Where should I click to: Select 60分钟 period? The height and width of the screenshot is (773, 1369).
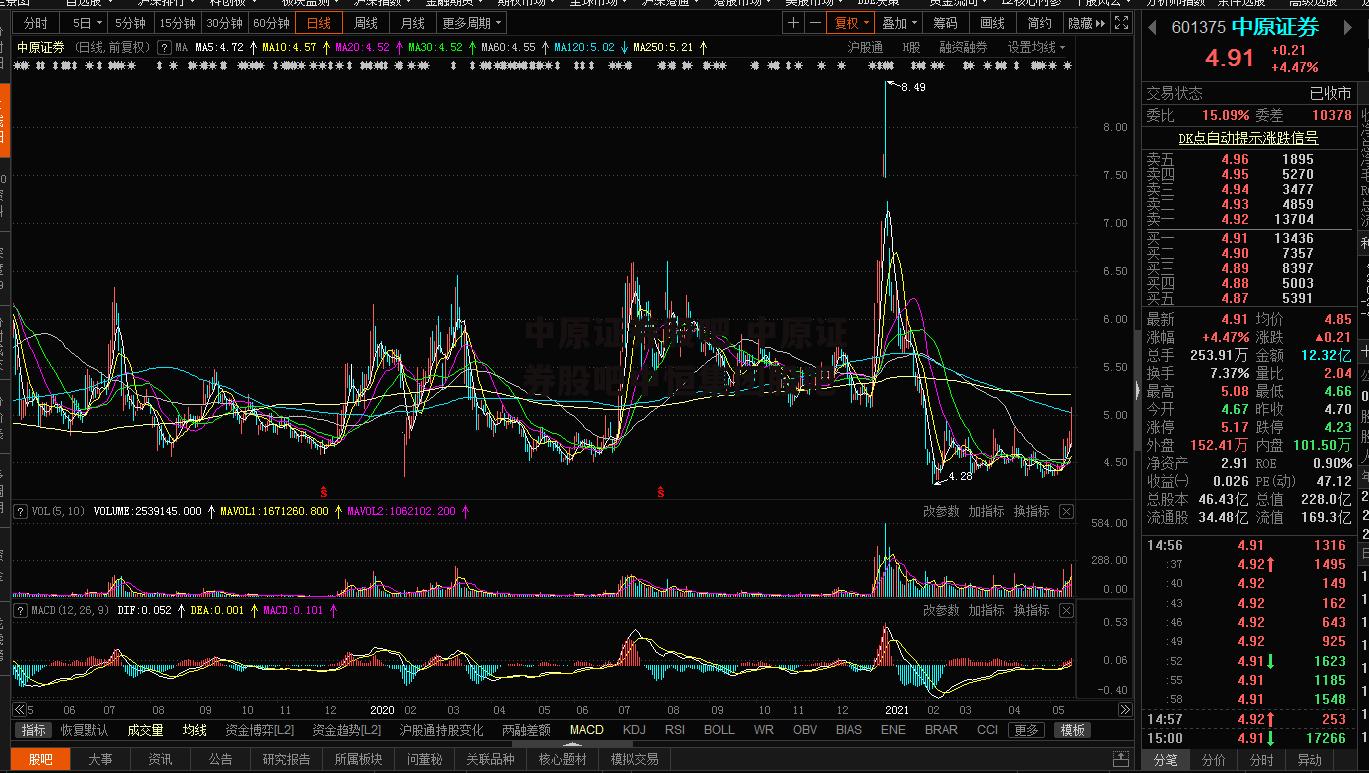click(x=270, y=23)
